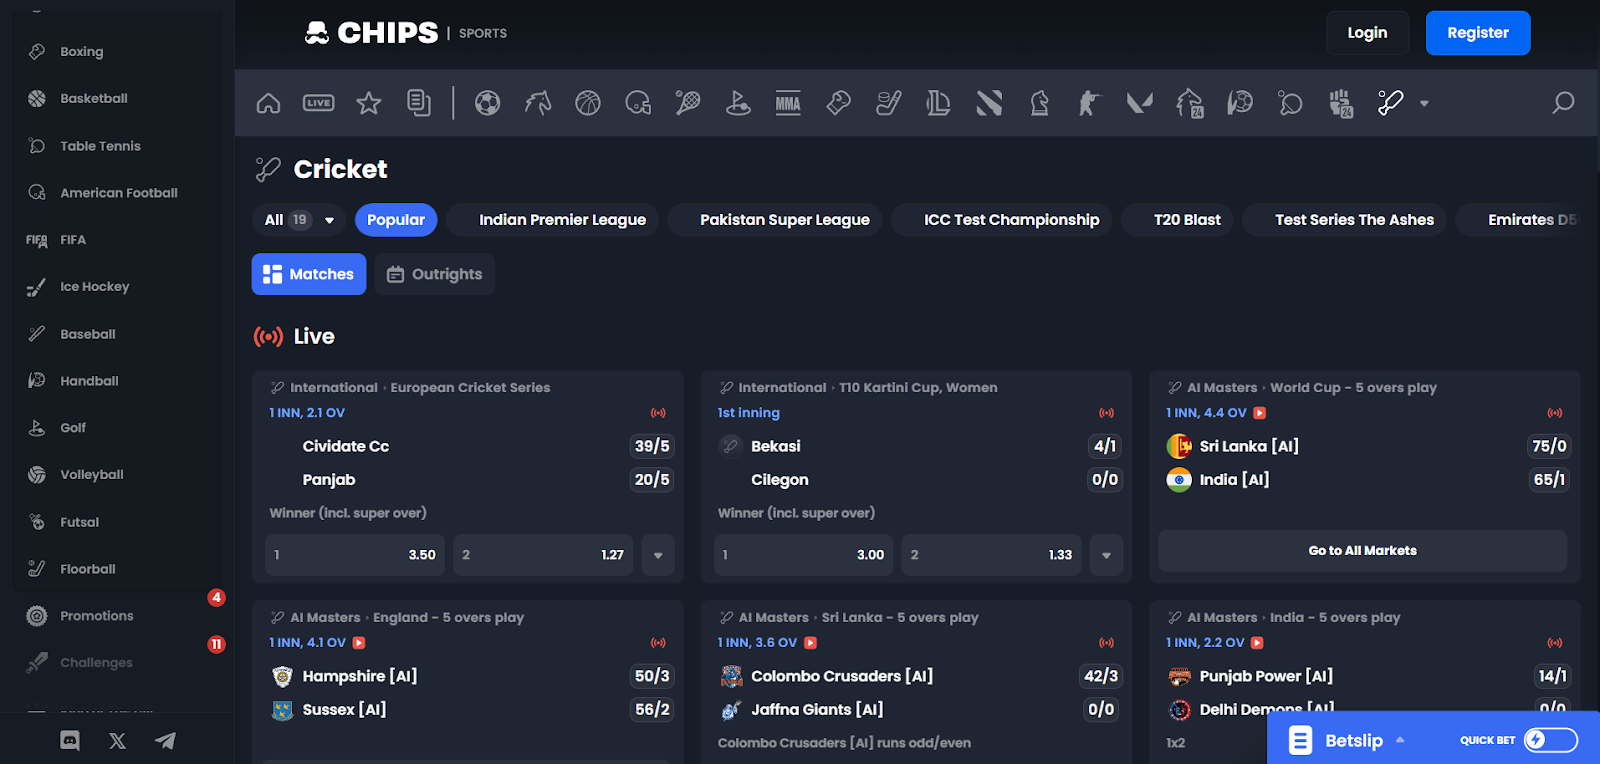Open live stream icon for Punjab Power match
Image resolution: width=1600 pixels, height=764 pixels.
coord(1257,643)
